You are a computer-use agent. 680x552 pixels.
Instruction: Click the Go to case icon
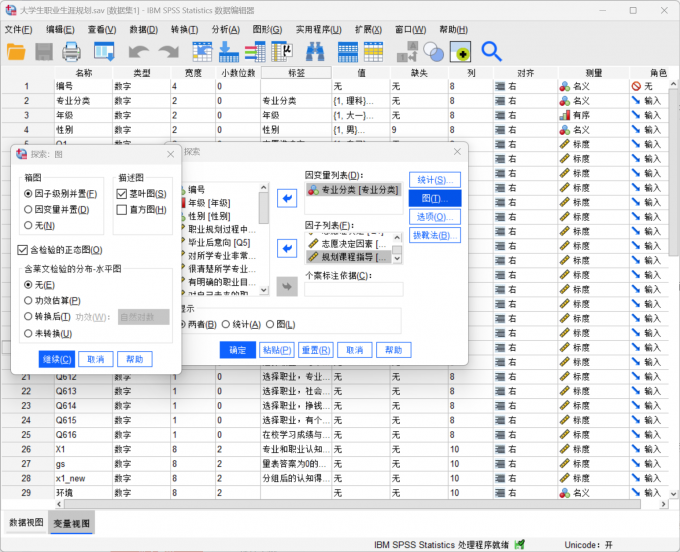(x=202, y=52)
